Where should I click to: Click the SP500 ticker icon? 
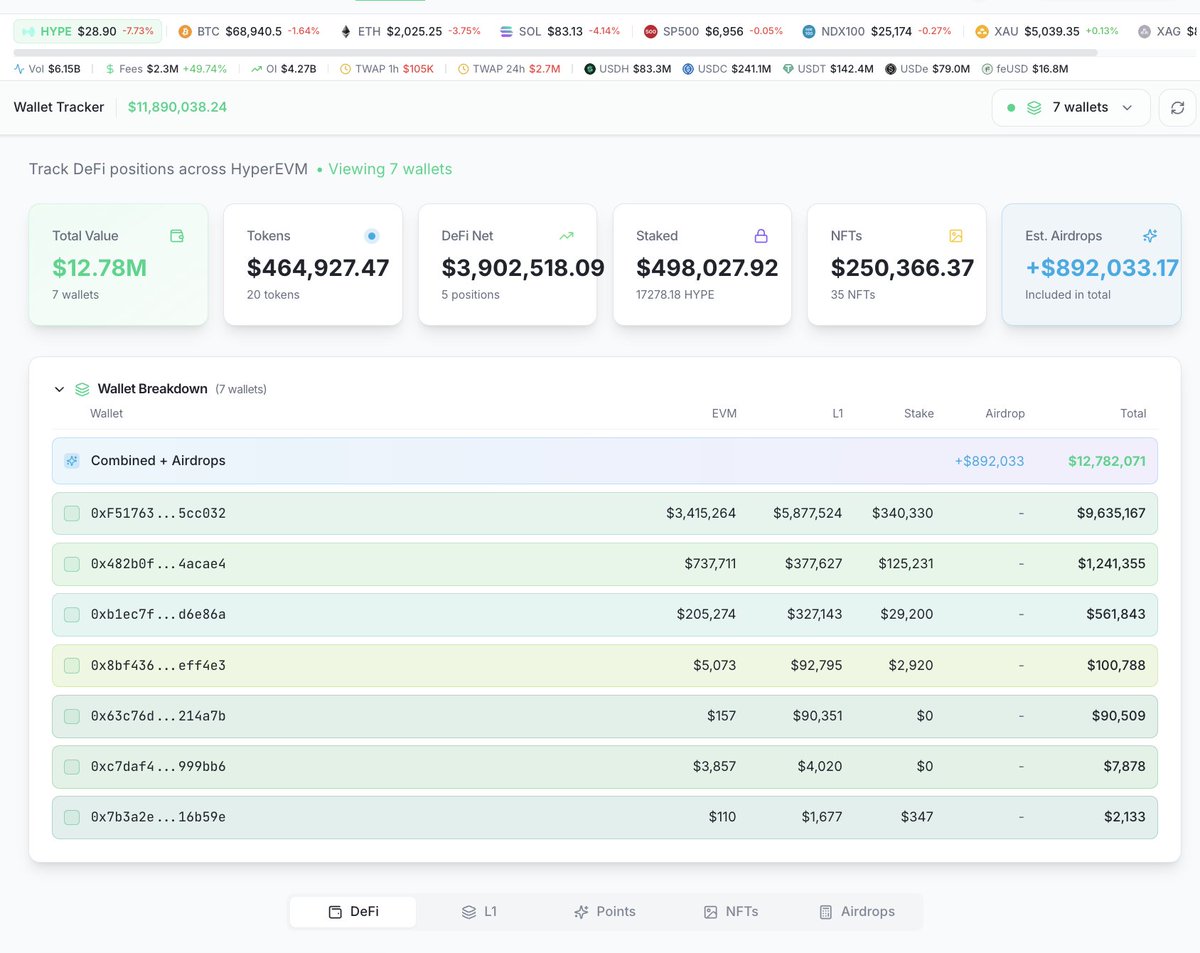coord(651,31)
